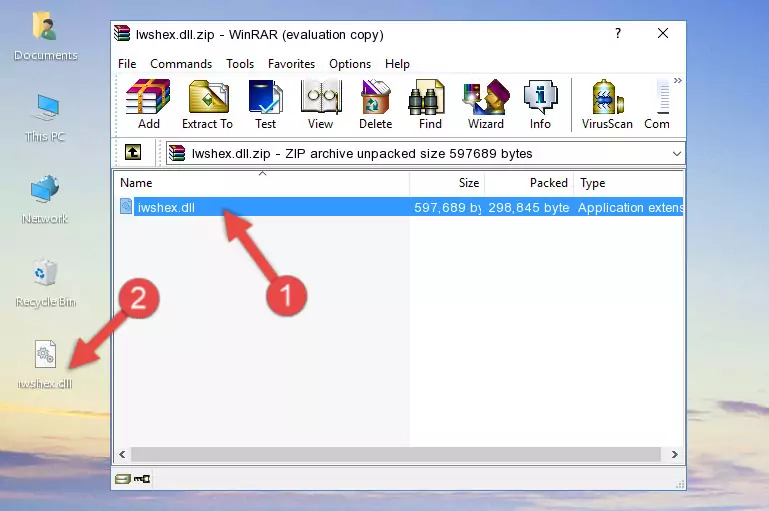Sort the list by the Packed column

(x=529, y=183)
